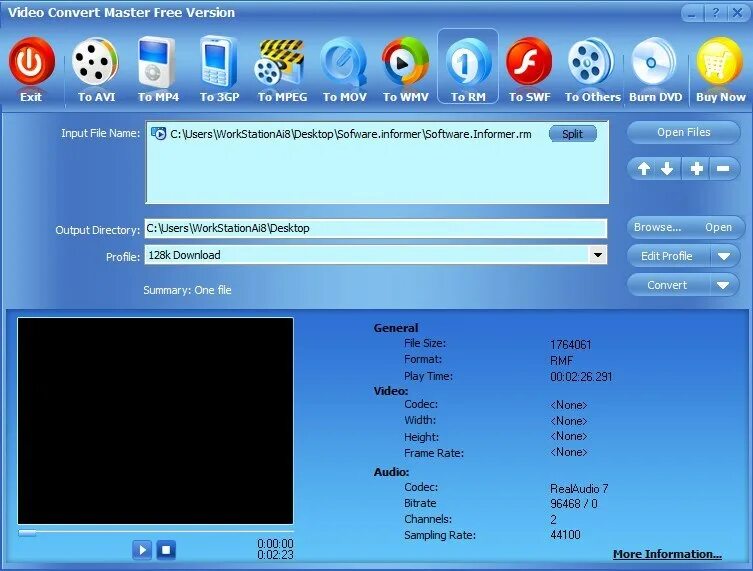
Task: Open the help question mark button
Action: [x=716, y=13]
